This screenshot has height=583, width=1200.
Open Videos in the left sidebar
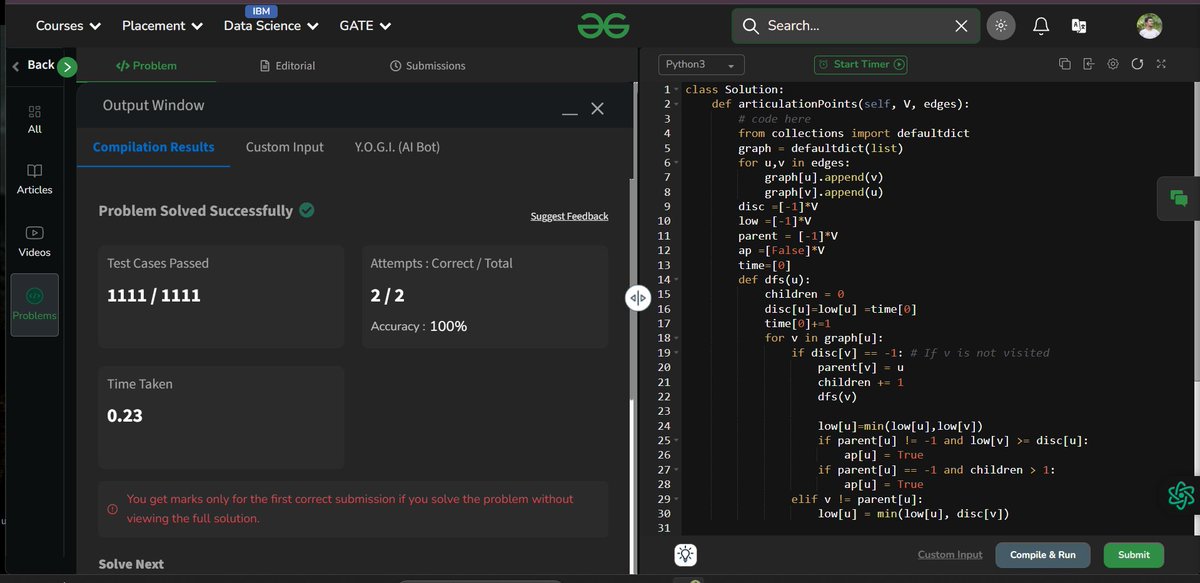(35, 241)
